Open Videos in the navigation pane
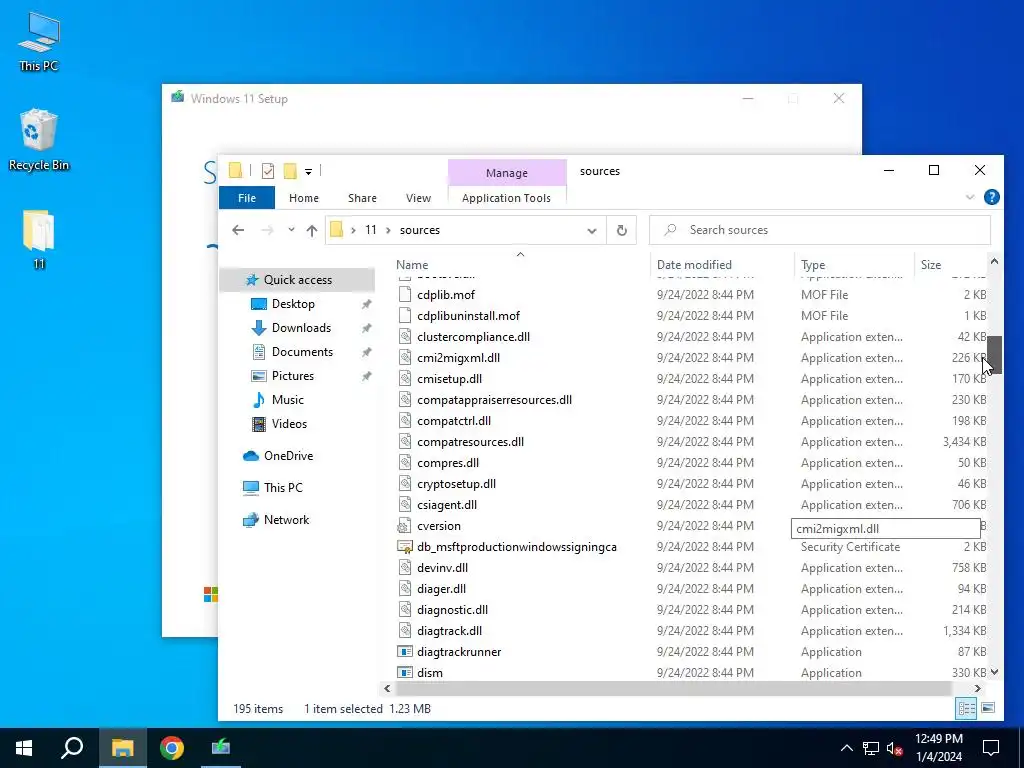This screenshot has width=1024, height=768. click(x=289, y=424)
